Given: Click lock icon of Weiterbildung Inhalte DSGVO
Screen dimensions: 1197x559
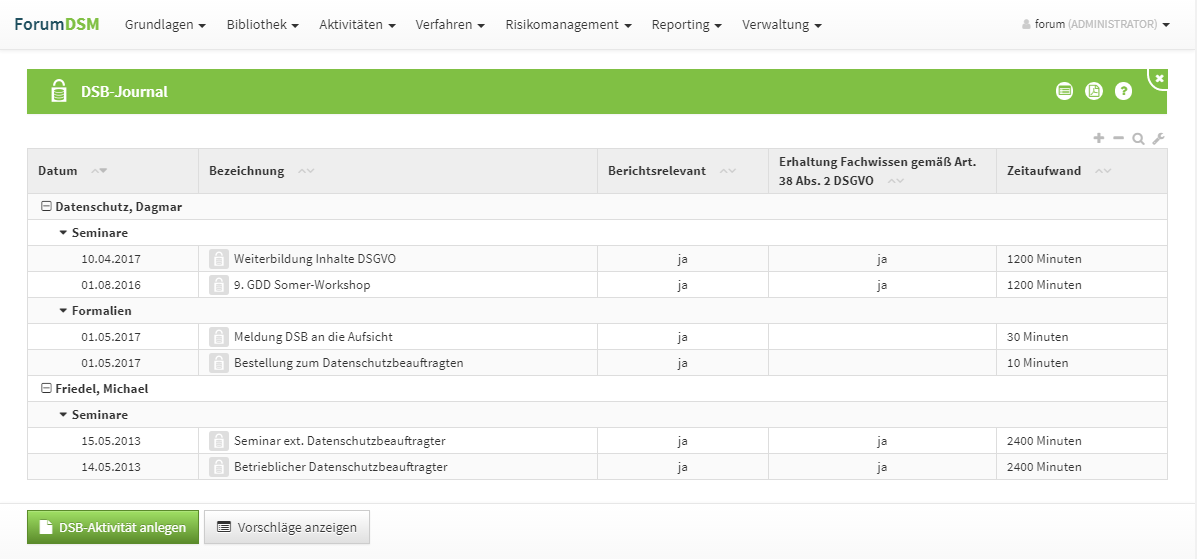Looking at the screenshot, I should coord(219,259).
